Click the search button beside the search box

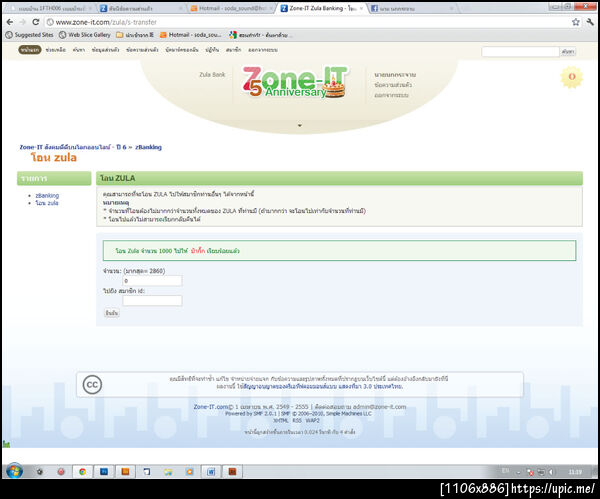point(568,52)
